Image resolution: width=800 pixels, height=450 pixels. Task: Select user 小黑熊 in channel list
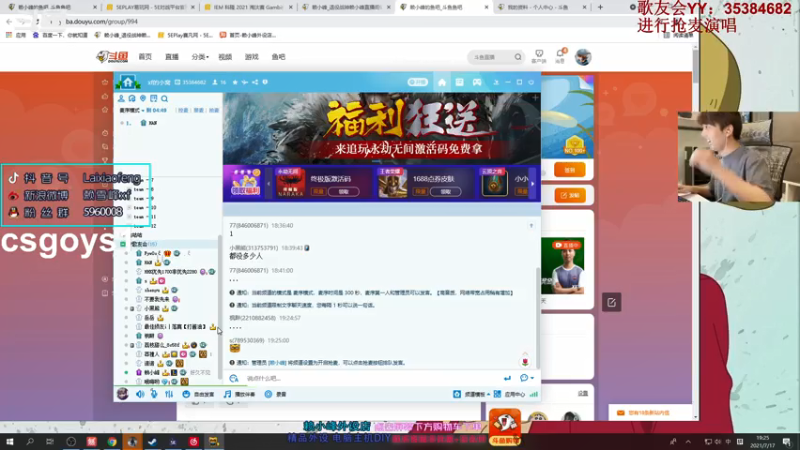[x=152, y=308]
